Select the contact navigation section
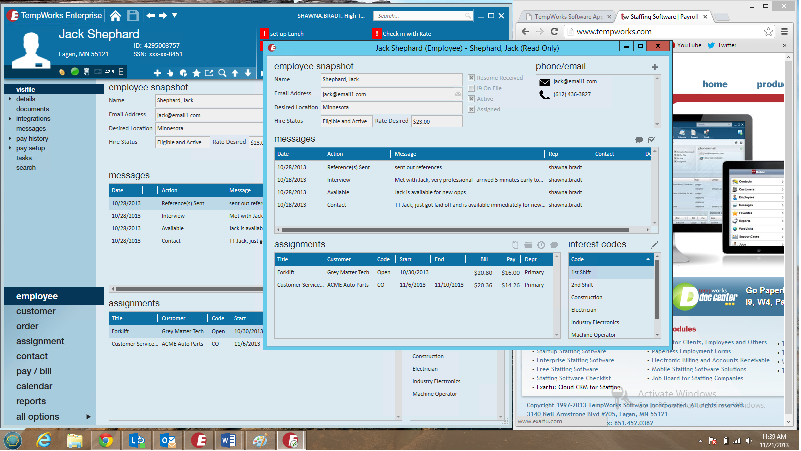The image size is (801, 451). point(32,356)
